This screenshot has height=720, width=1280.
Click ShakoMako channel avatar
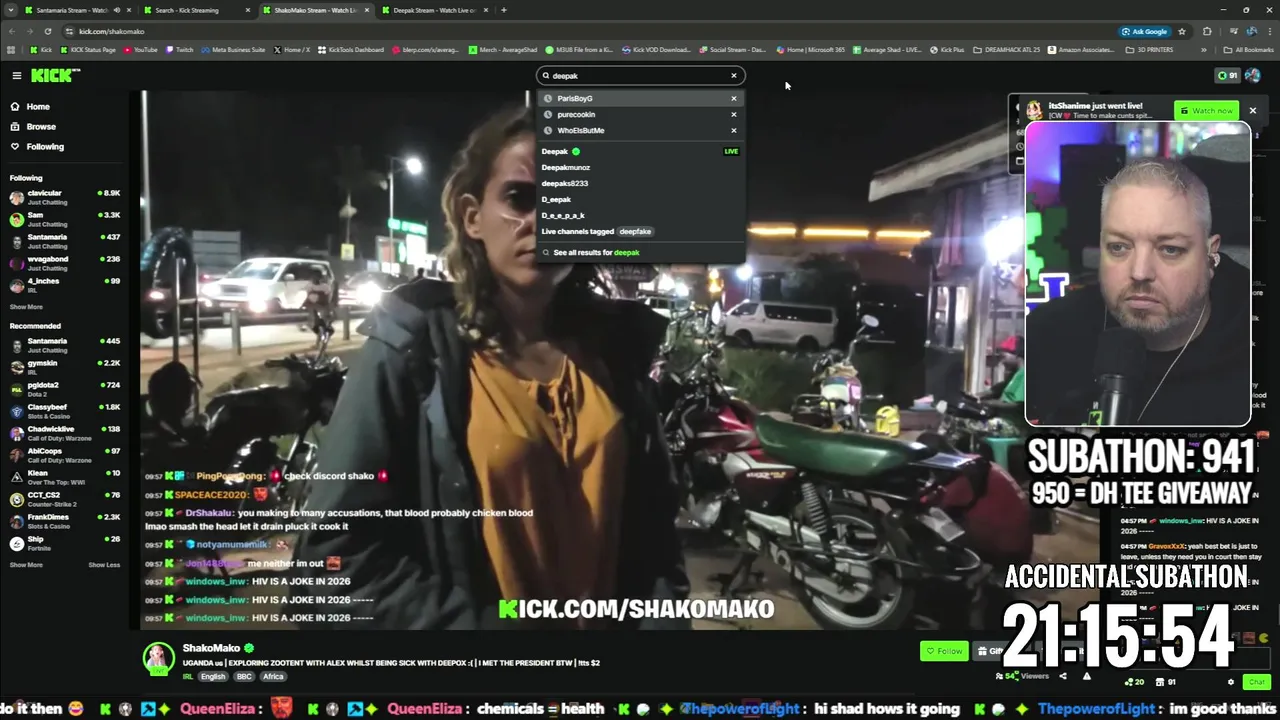158,657
